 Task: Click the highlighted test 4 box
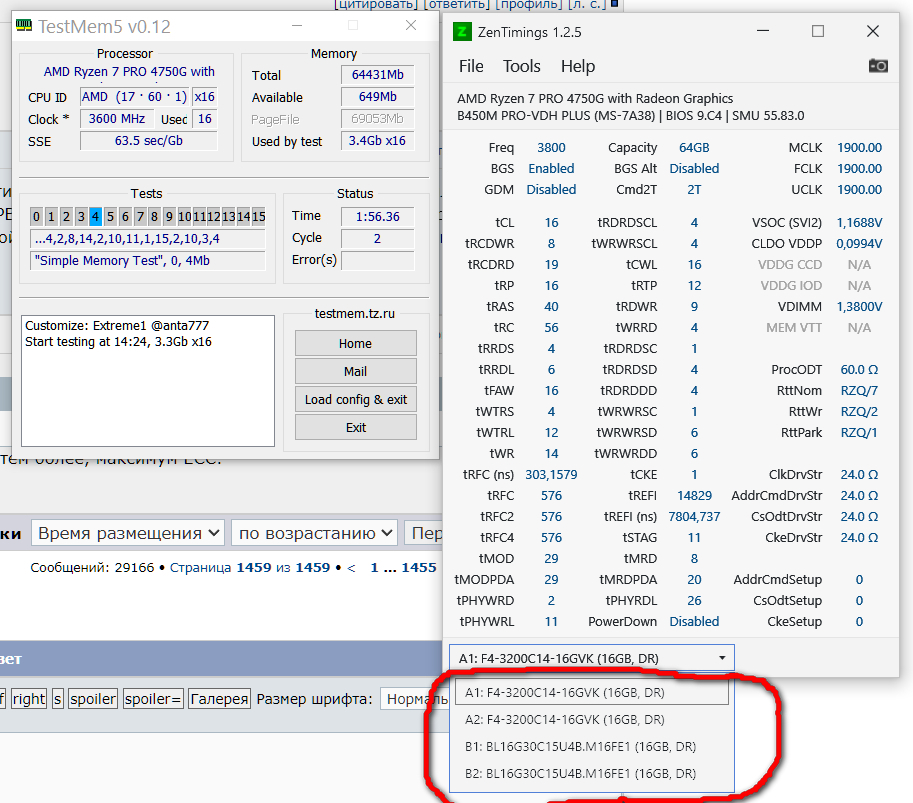pos(95,217)
